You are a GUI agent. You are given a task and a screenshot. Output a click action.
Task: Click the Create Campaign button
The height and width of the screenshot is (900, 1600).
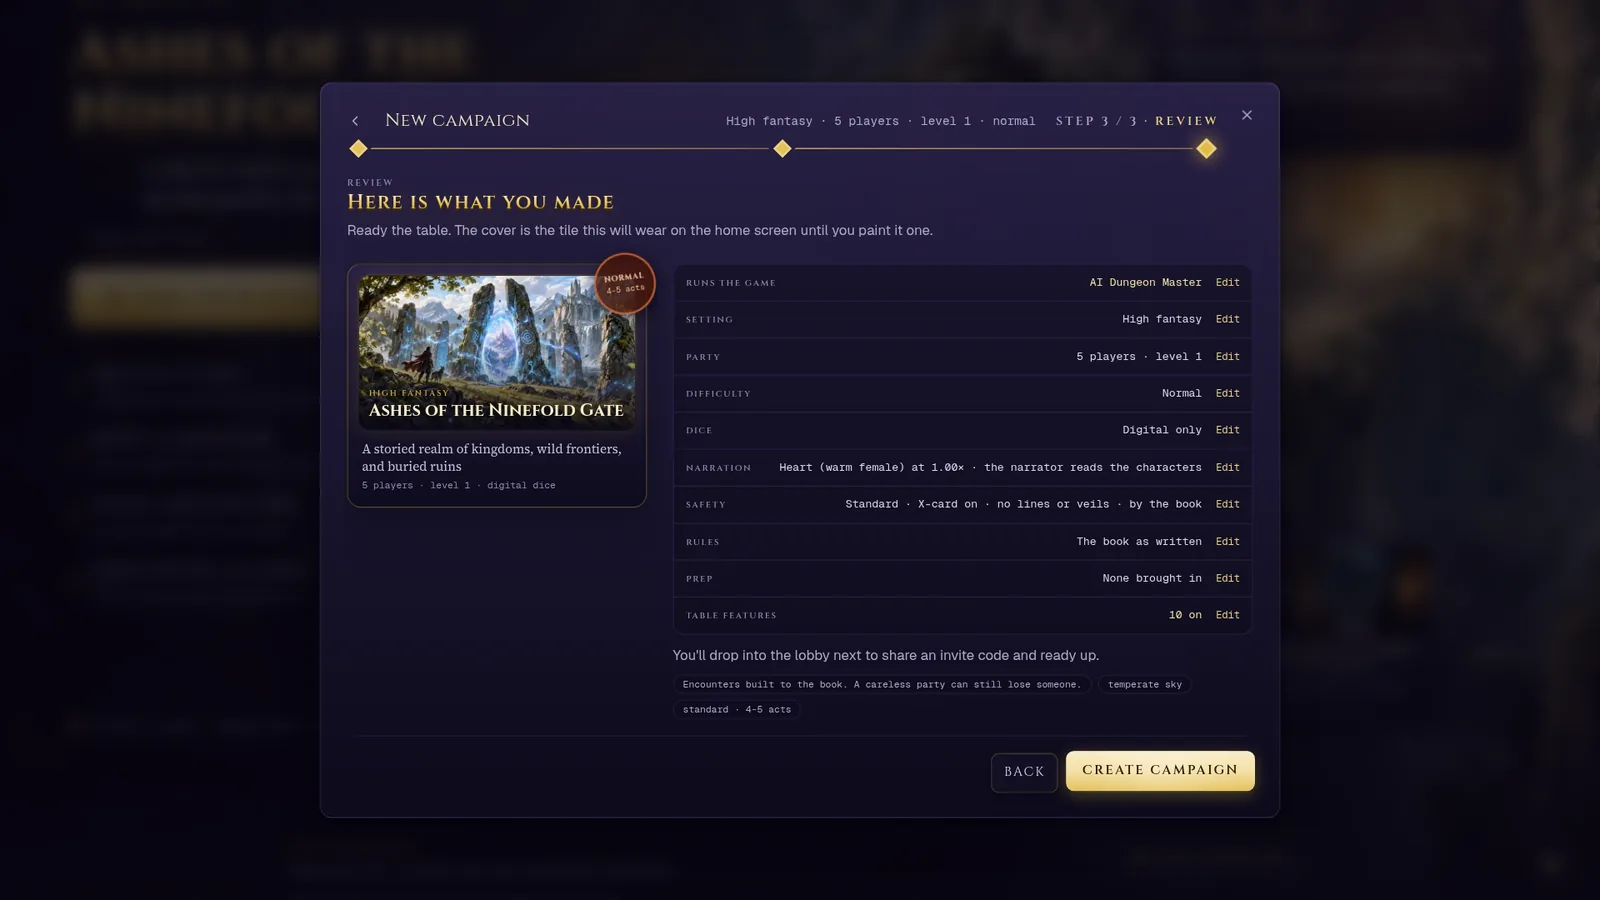point(1160,771)
